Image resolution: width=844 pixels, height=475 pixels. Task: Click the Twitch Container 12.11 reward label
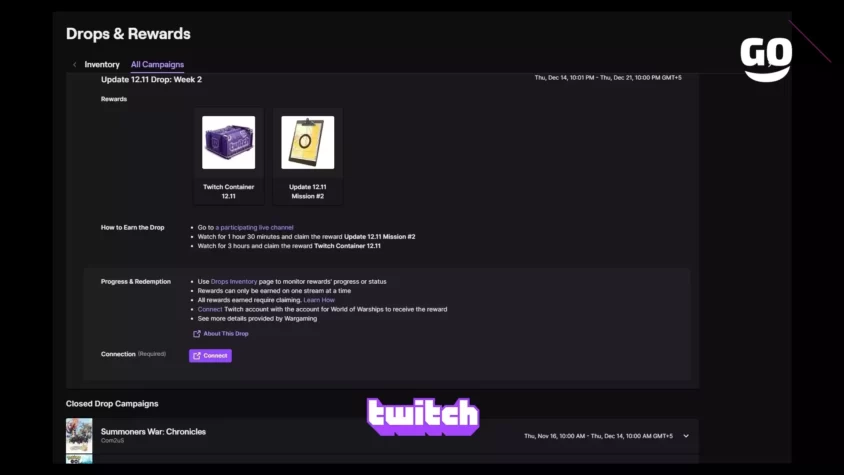(228, 191)
